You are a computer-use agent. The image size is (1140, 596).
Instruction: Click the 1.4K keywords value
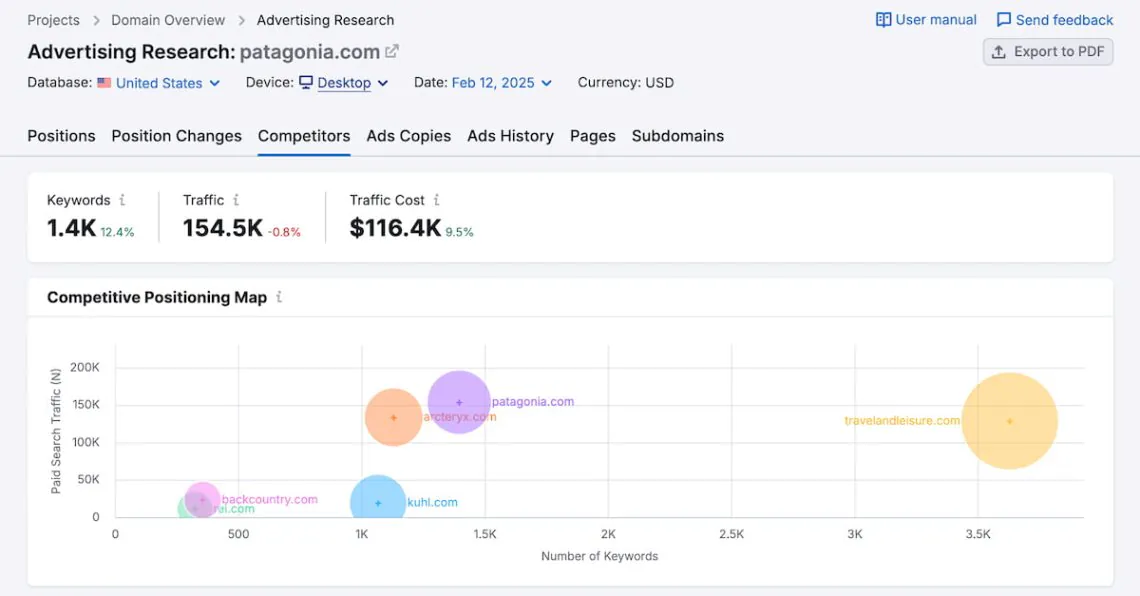(71, 228)
